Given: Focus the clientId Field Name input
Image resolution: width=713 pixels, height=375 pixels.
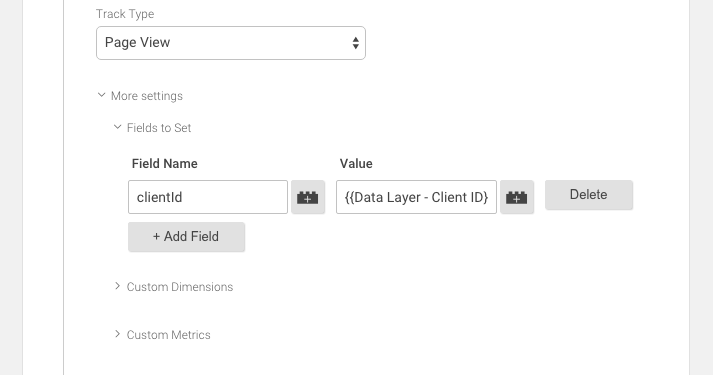Looking at the screenshot, I should coord(208,197).
